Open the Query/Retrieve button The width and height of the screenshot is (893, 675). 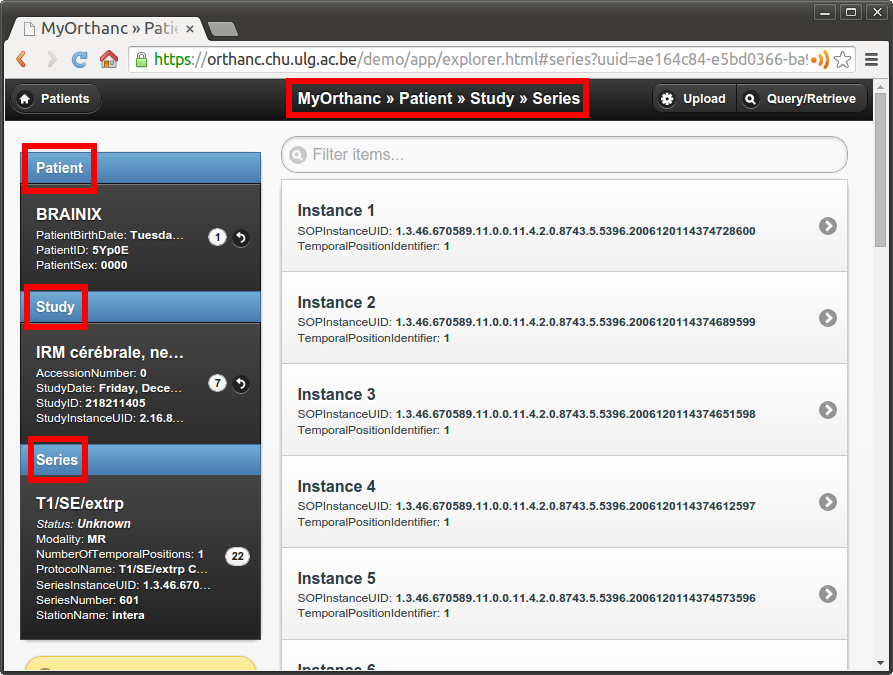coord(802,99)
